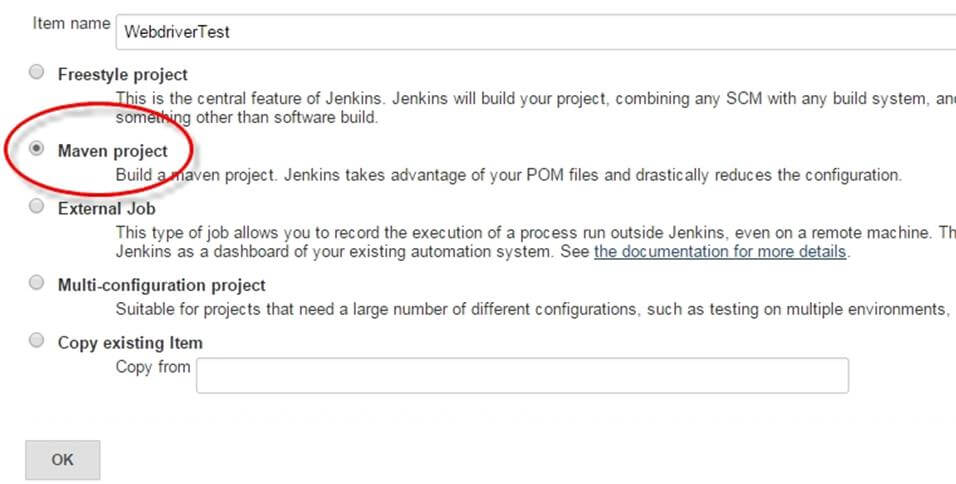
Task: Open the documentation for more details link
Action: click(720, 251)
